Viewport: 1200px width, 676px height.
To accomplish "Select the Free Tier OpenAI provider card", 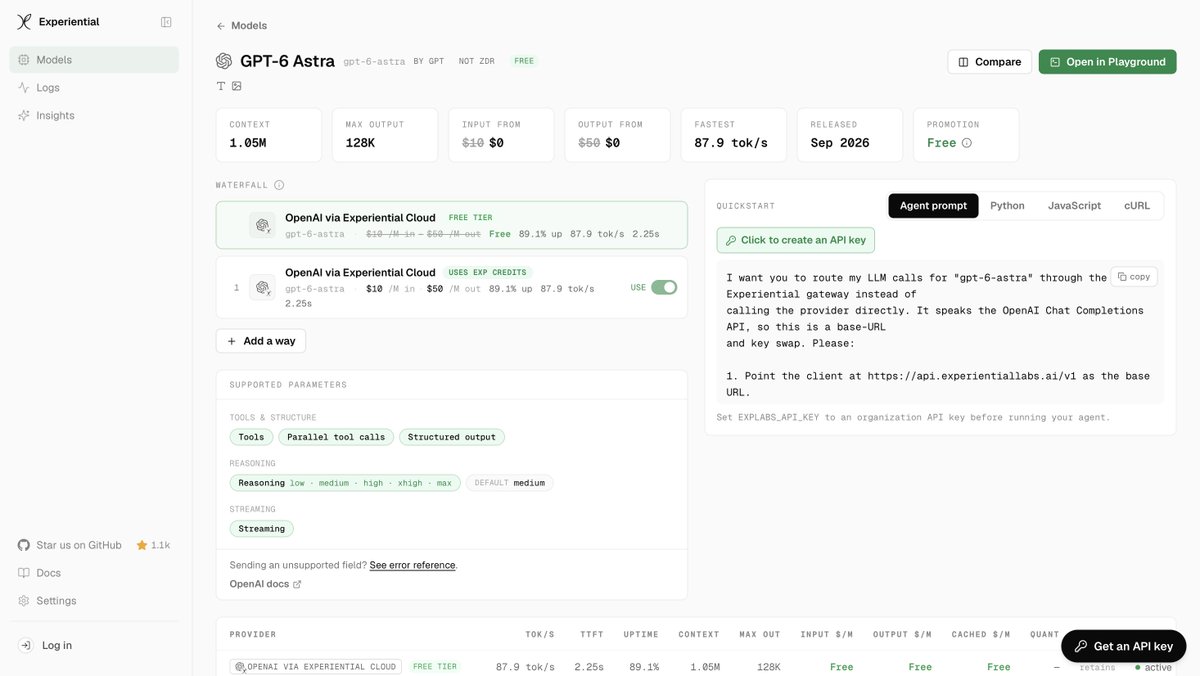I will click(x=451, y=225).
